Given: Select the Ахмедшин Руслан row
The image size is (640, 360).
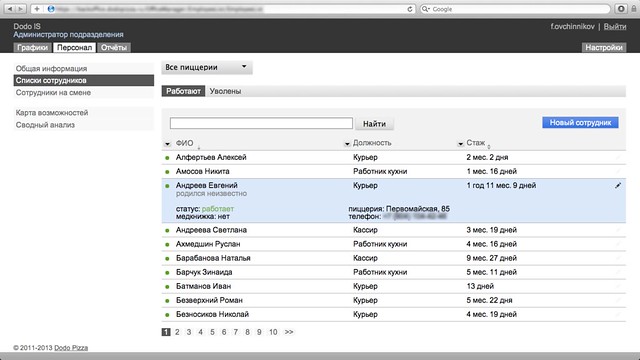Looking at the screenshot, I should point(393,244).
